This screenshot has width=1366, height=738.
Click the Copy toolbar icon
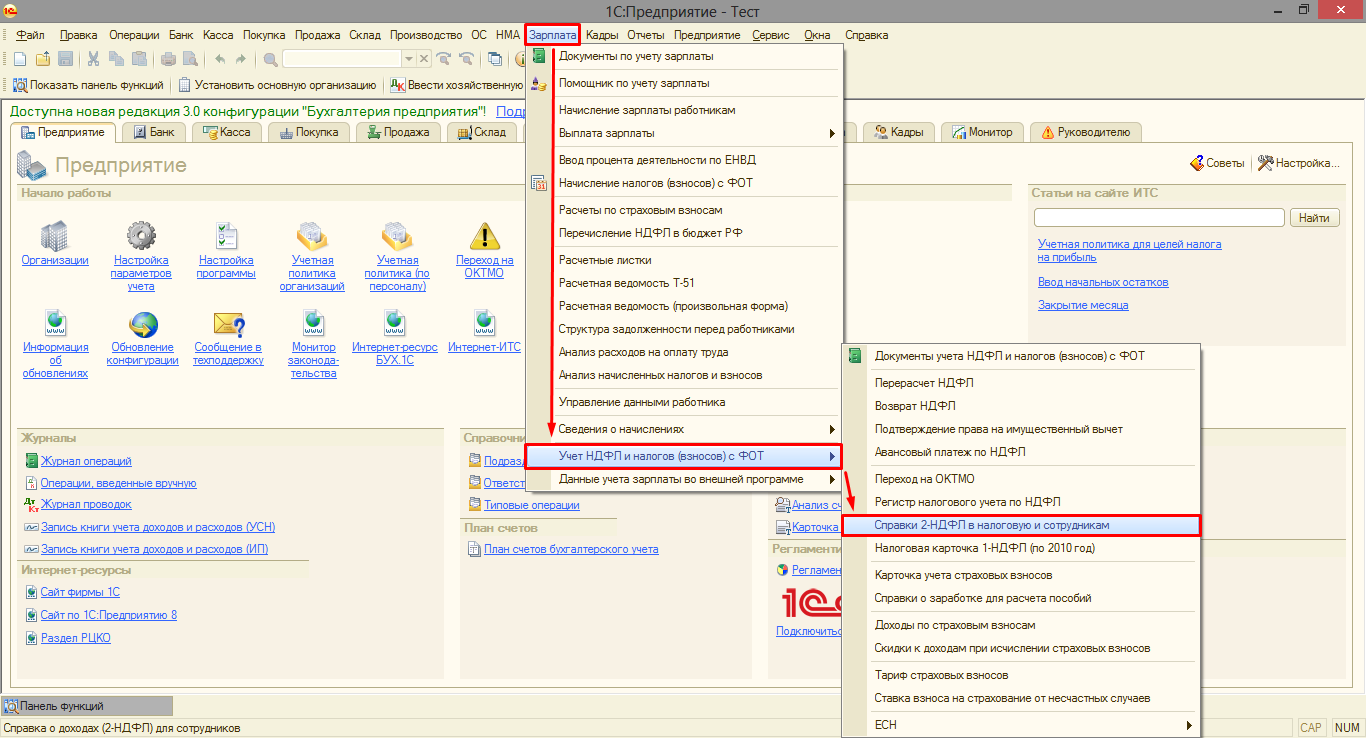[116, 59]
